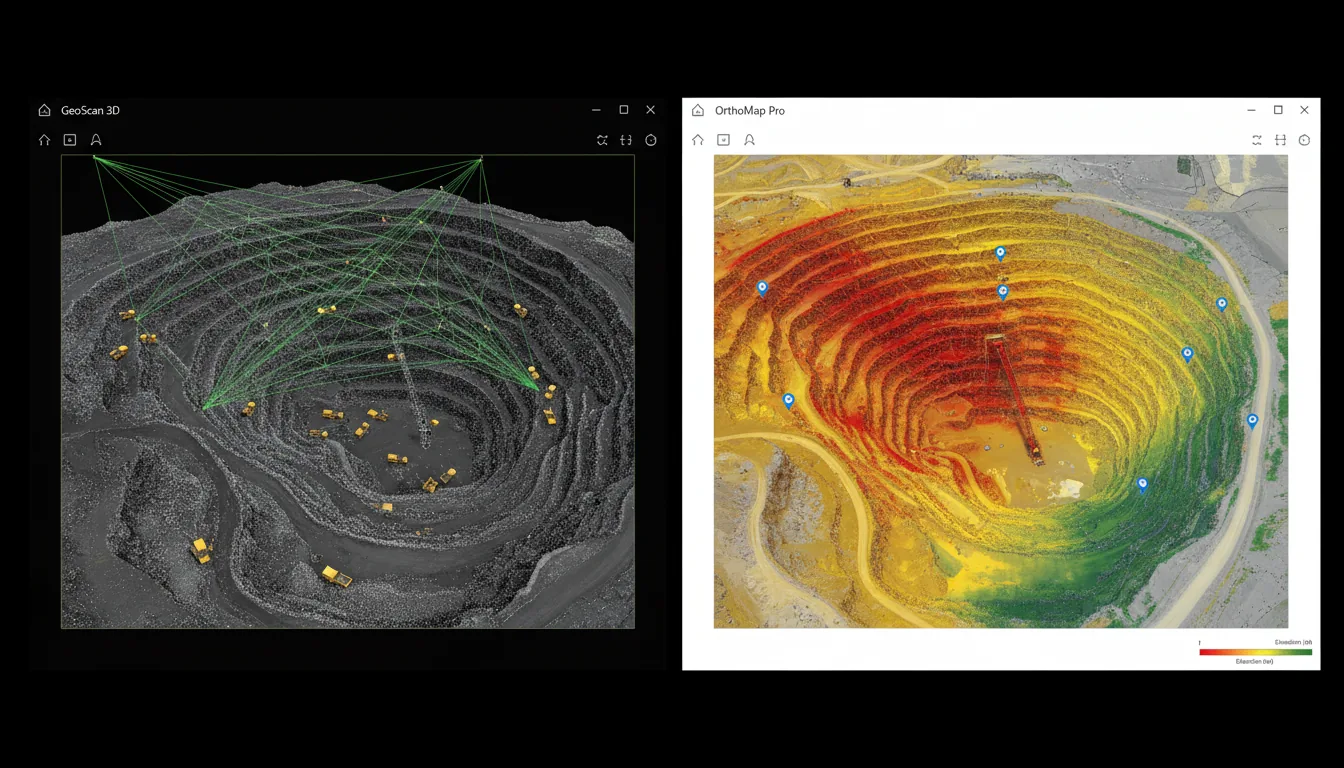Open the filter sliders tool in OrthoMap Pro
This screenshot has height=768, width=1344.
[1280, 140]
